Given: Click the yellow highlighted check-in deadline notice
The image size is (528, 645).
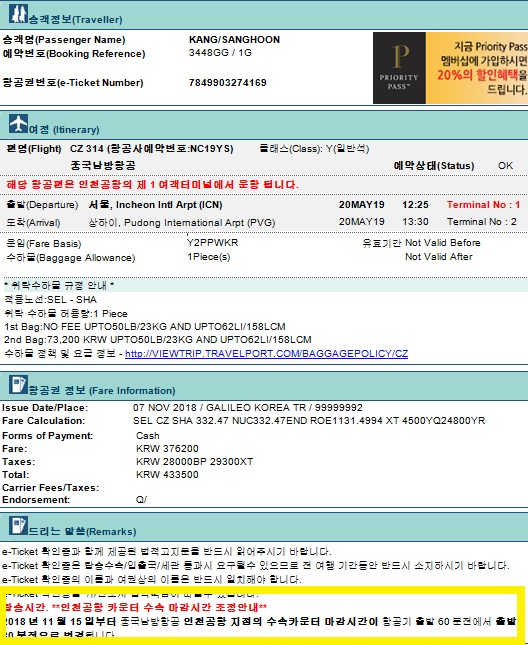Looking at the screenshot, I should pos(263,615).
